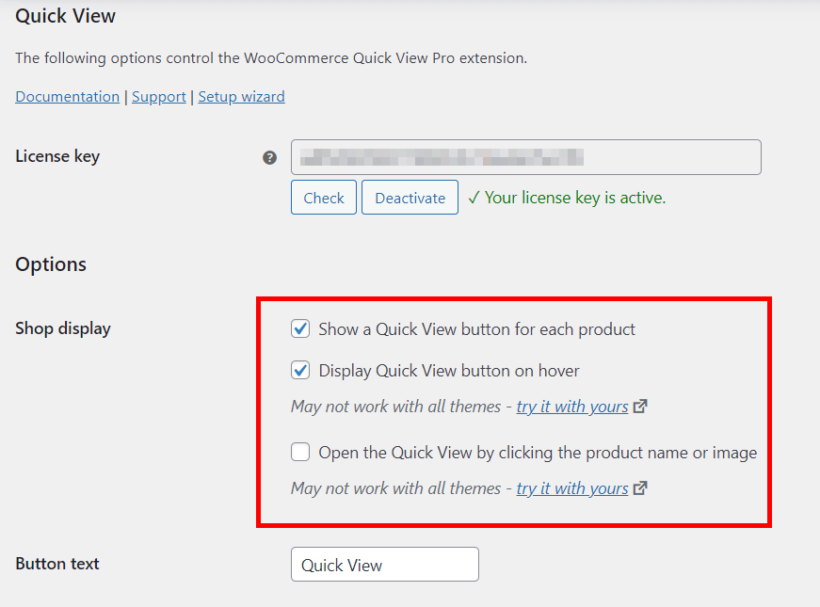Disable 'Show a Quick View button for each product'
The width and height of the screenshot is (820, 607).
click(x=301, y=328)
